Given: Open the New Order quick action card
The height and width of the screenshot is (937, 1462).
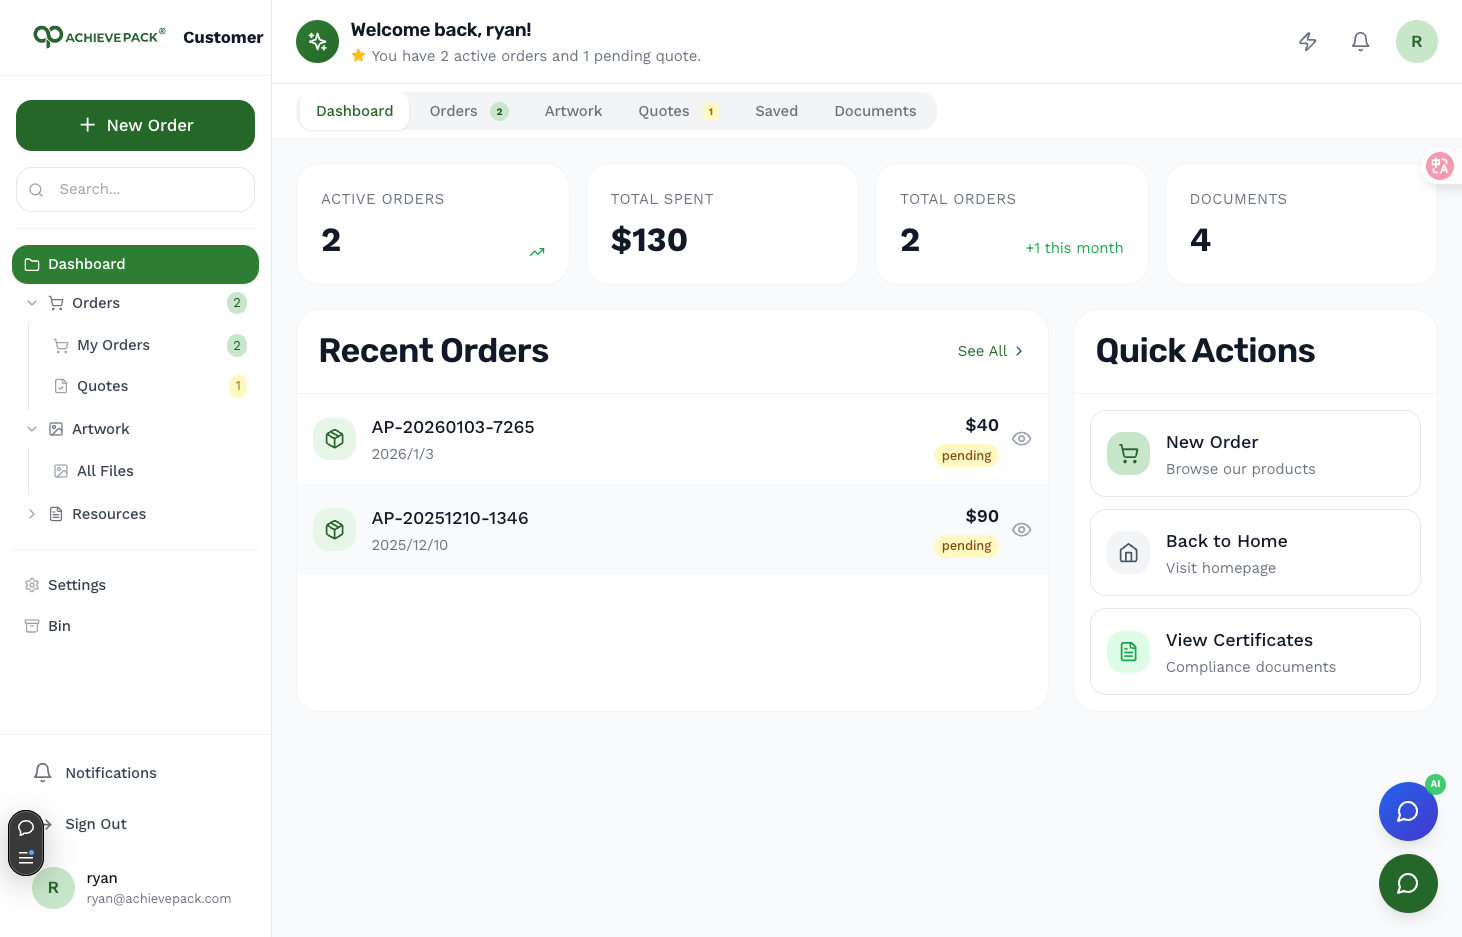Looking at the screenshot, I should (1255, 454).
